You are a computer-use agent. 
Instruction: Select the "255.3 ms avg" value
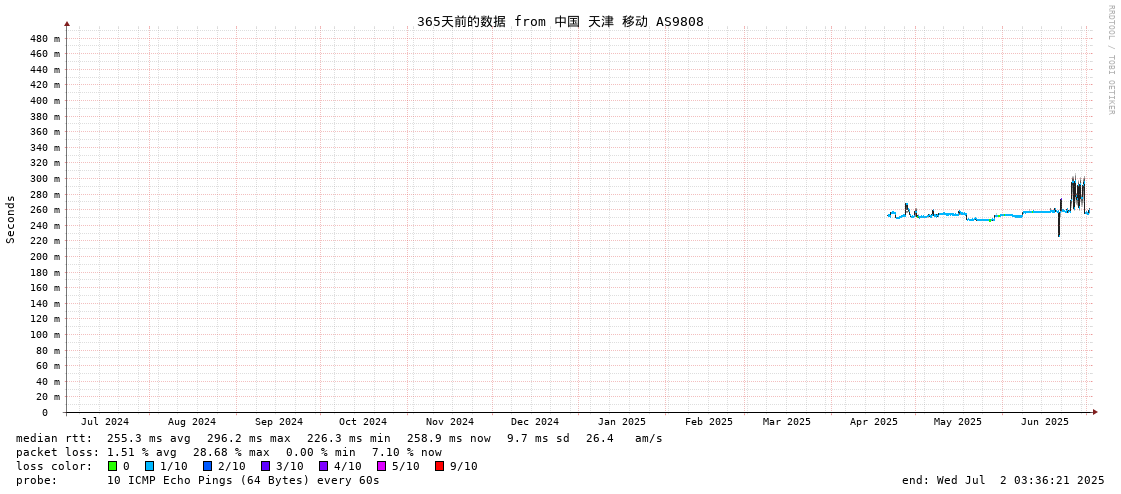point(149,438)
